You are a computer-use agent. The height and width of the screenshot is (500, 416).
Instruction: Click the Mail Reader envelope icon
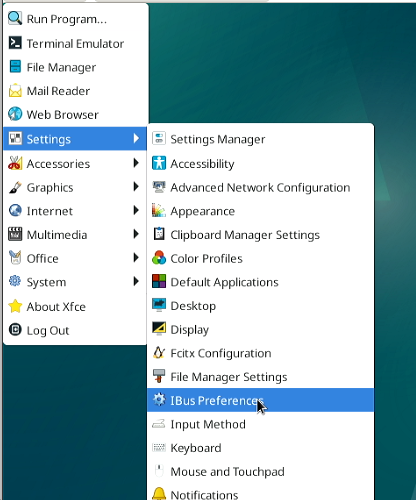pos(15,91)
